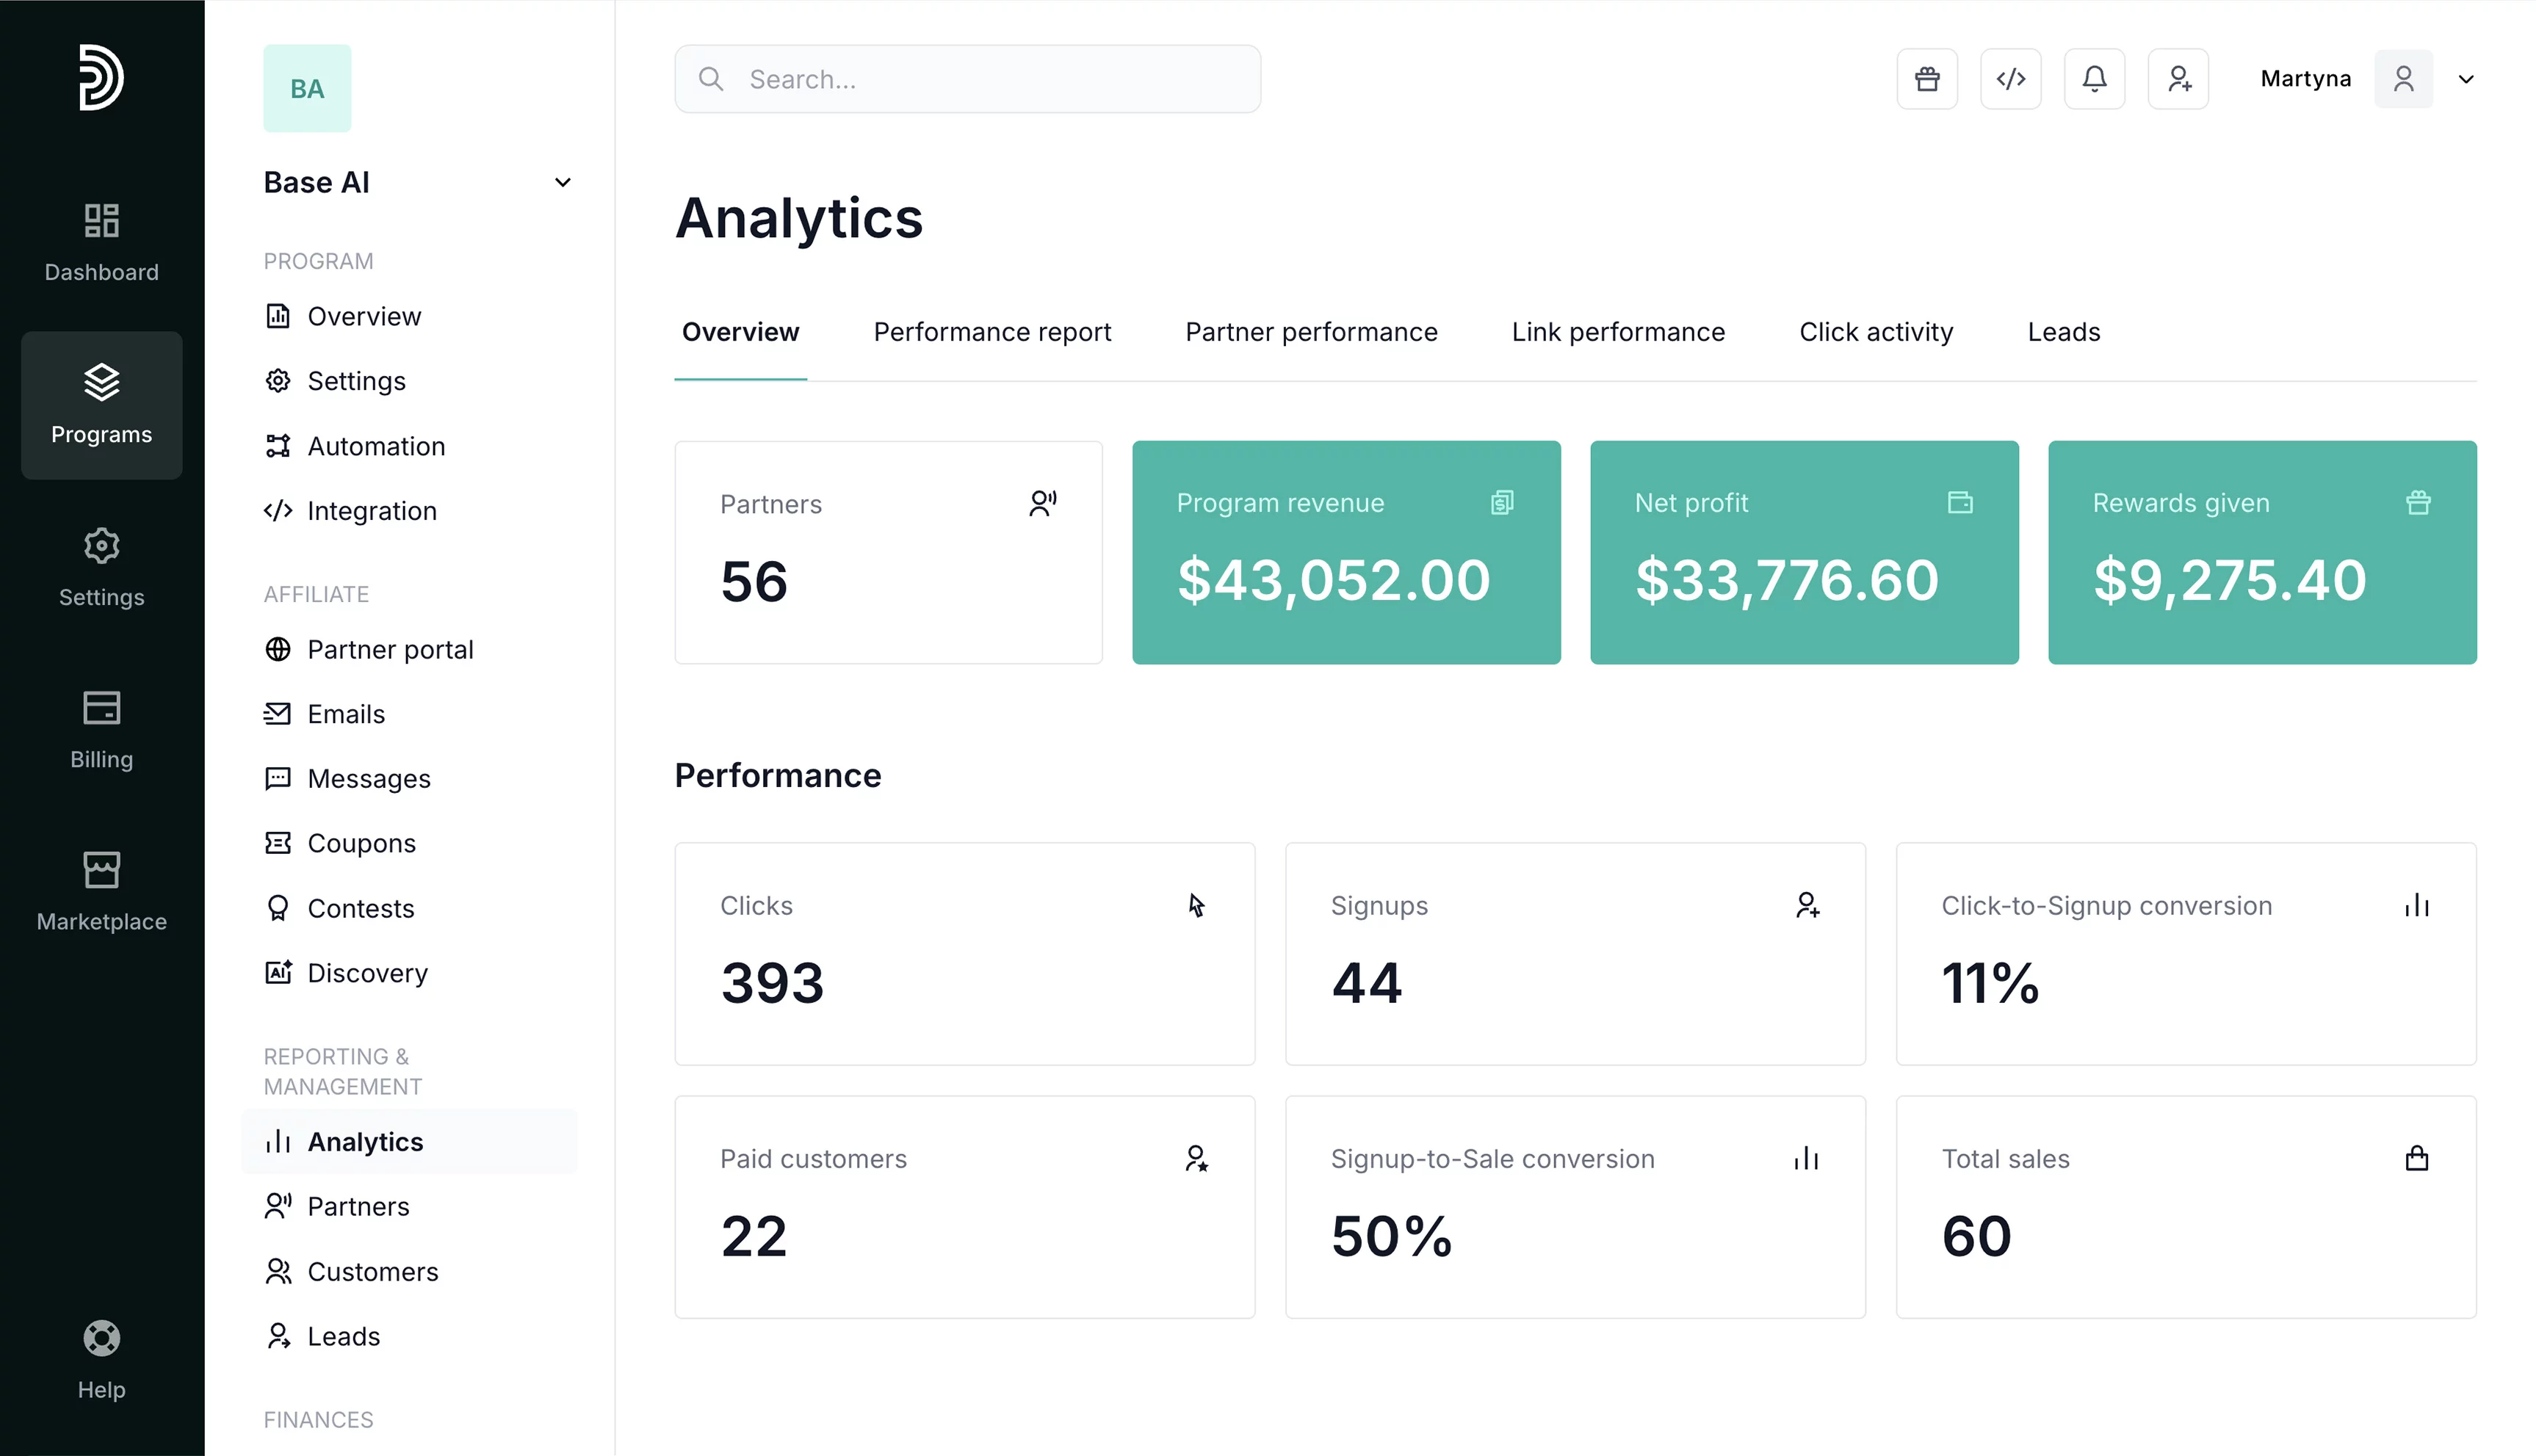Viewport: 2536px width, 1456px height.
Task: Open the Martyna account menu chevron
Action: click(x=2466, y=79)
